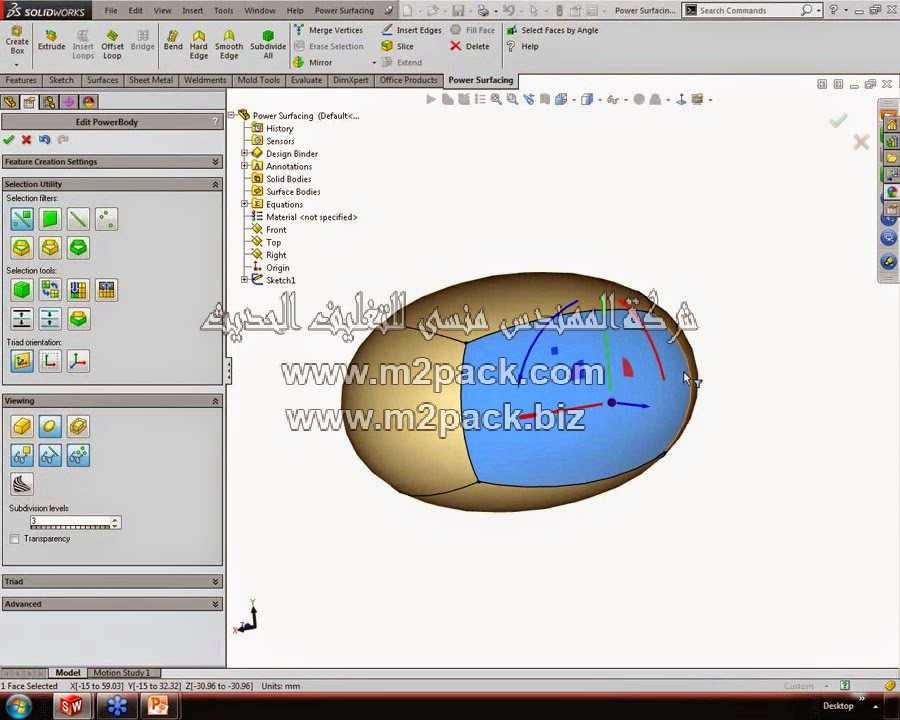Select the Extrude tool
This screenshot has width=900, height=720.
tap(51, 41)
